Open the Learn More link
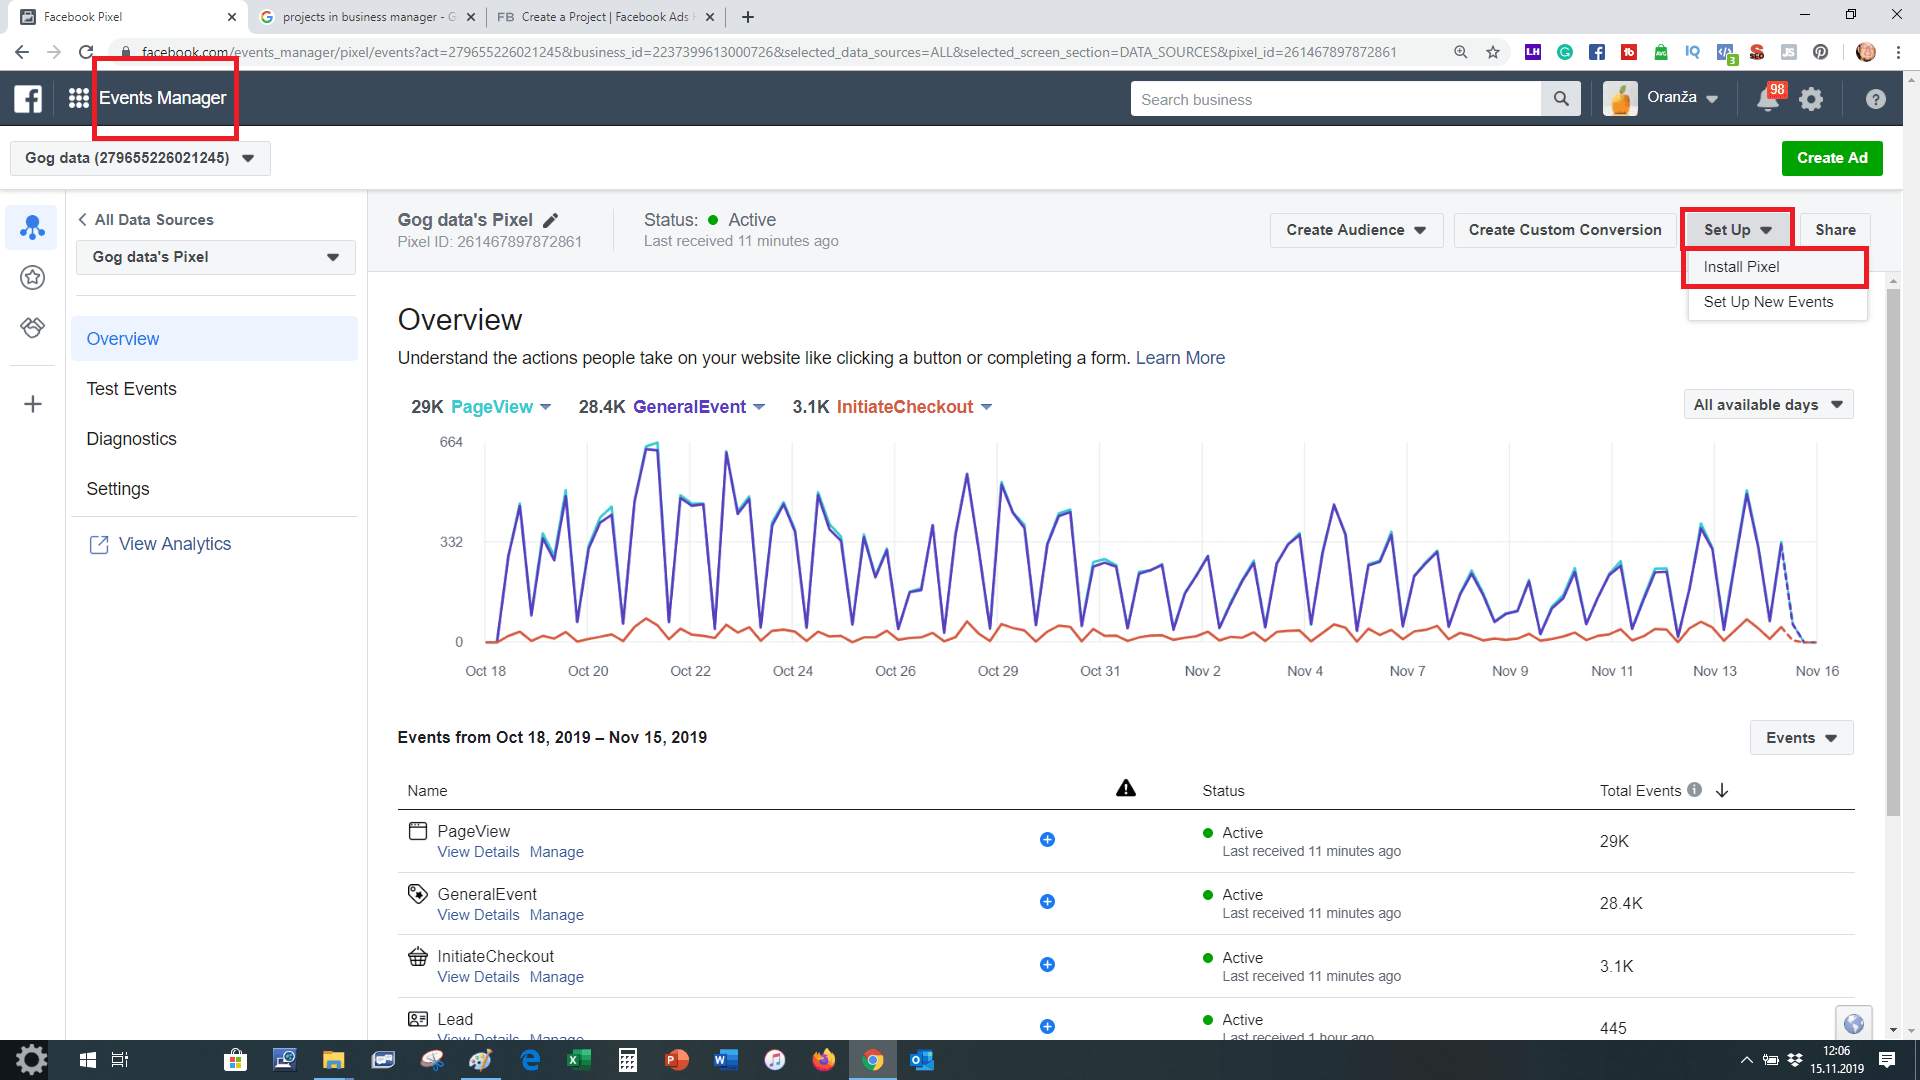Image resolution: width=1920 pixels, height=1080 pixels. click(x=1180, y=358)
